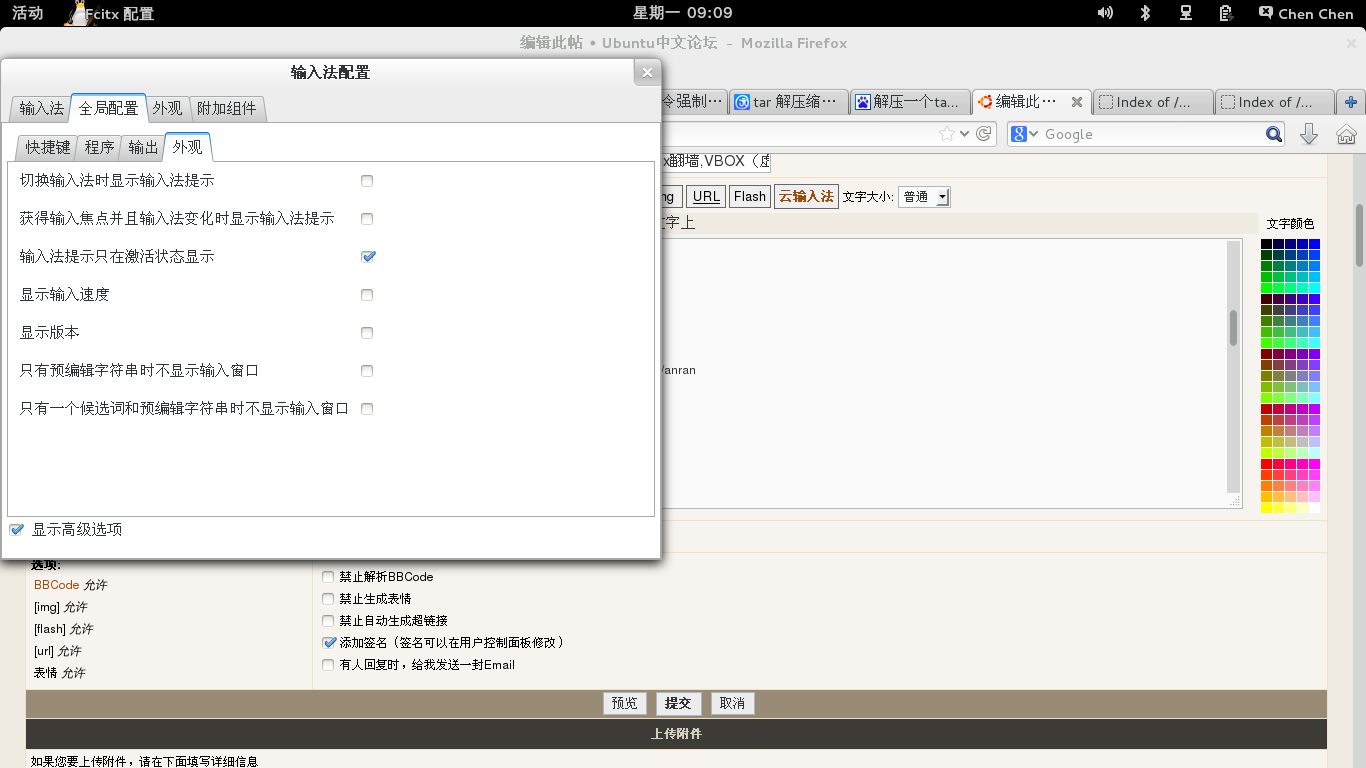Uncheck 输入法提示只在激活状态显示
The width and height of the screenshot is (1366, 768).
coord(368,257)
